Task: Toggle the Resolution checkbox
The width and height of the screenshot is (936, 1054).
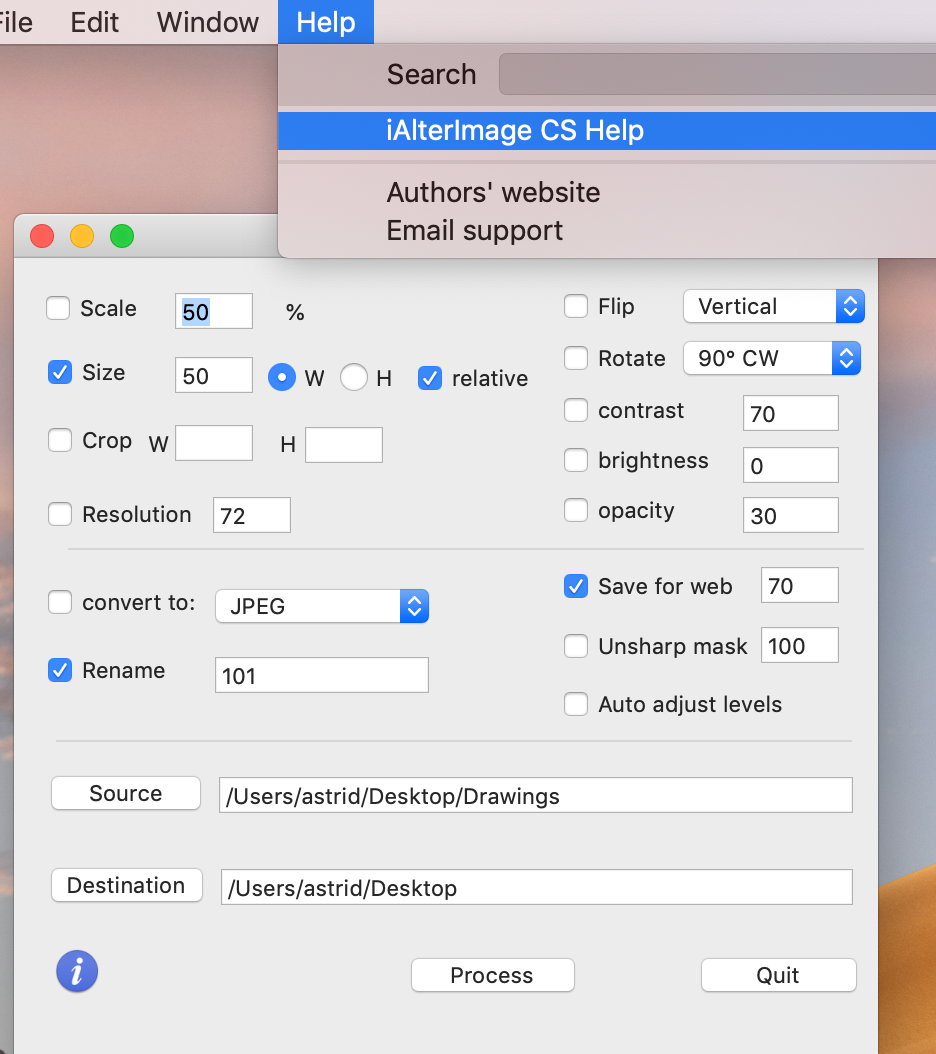Action: [60, 515]
